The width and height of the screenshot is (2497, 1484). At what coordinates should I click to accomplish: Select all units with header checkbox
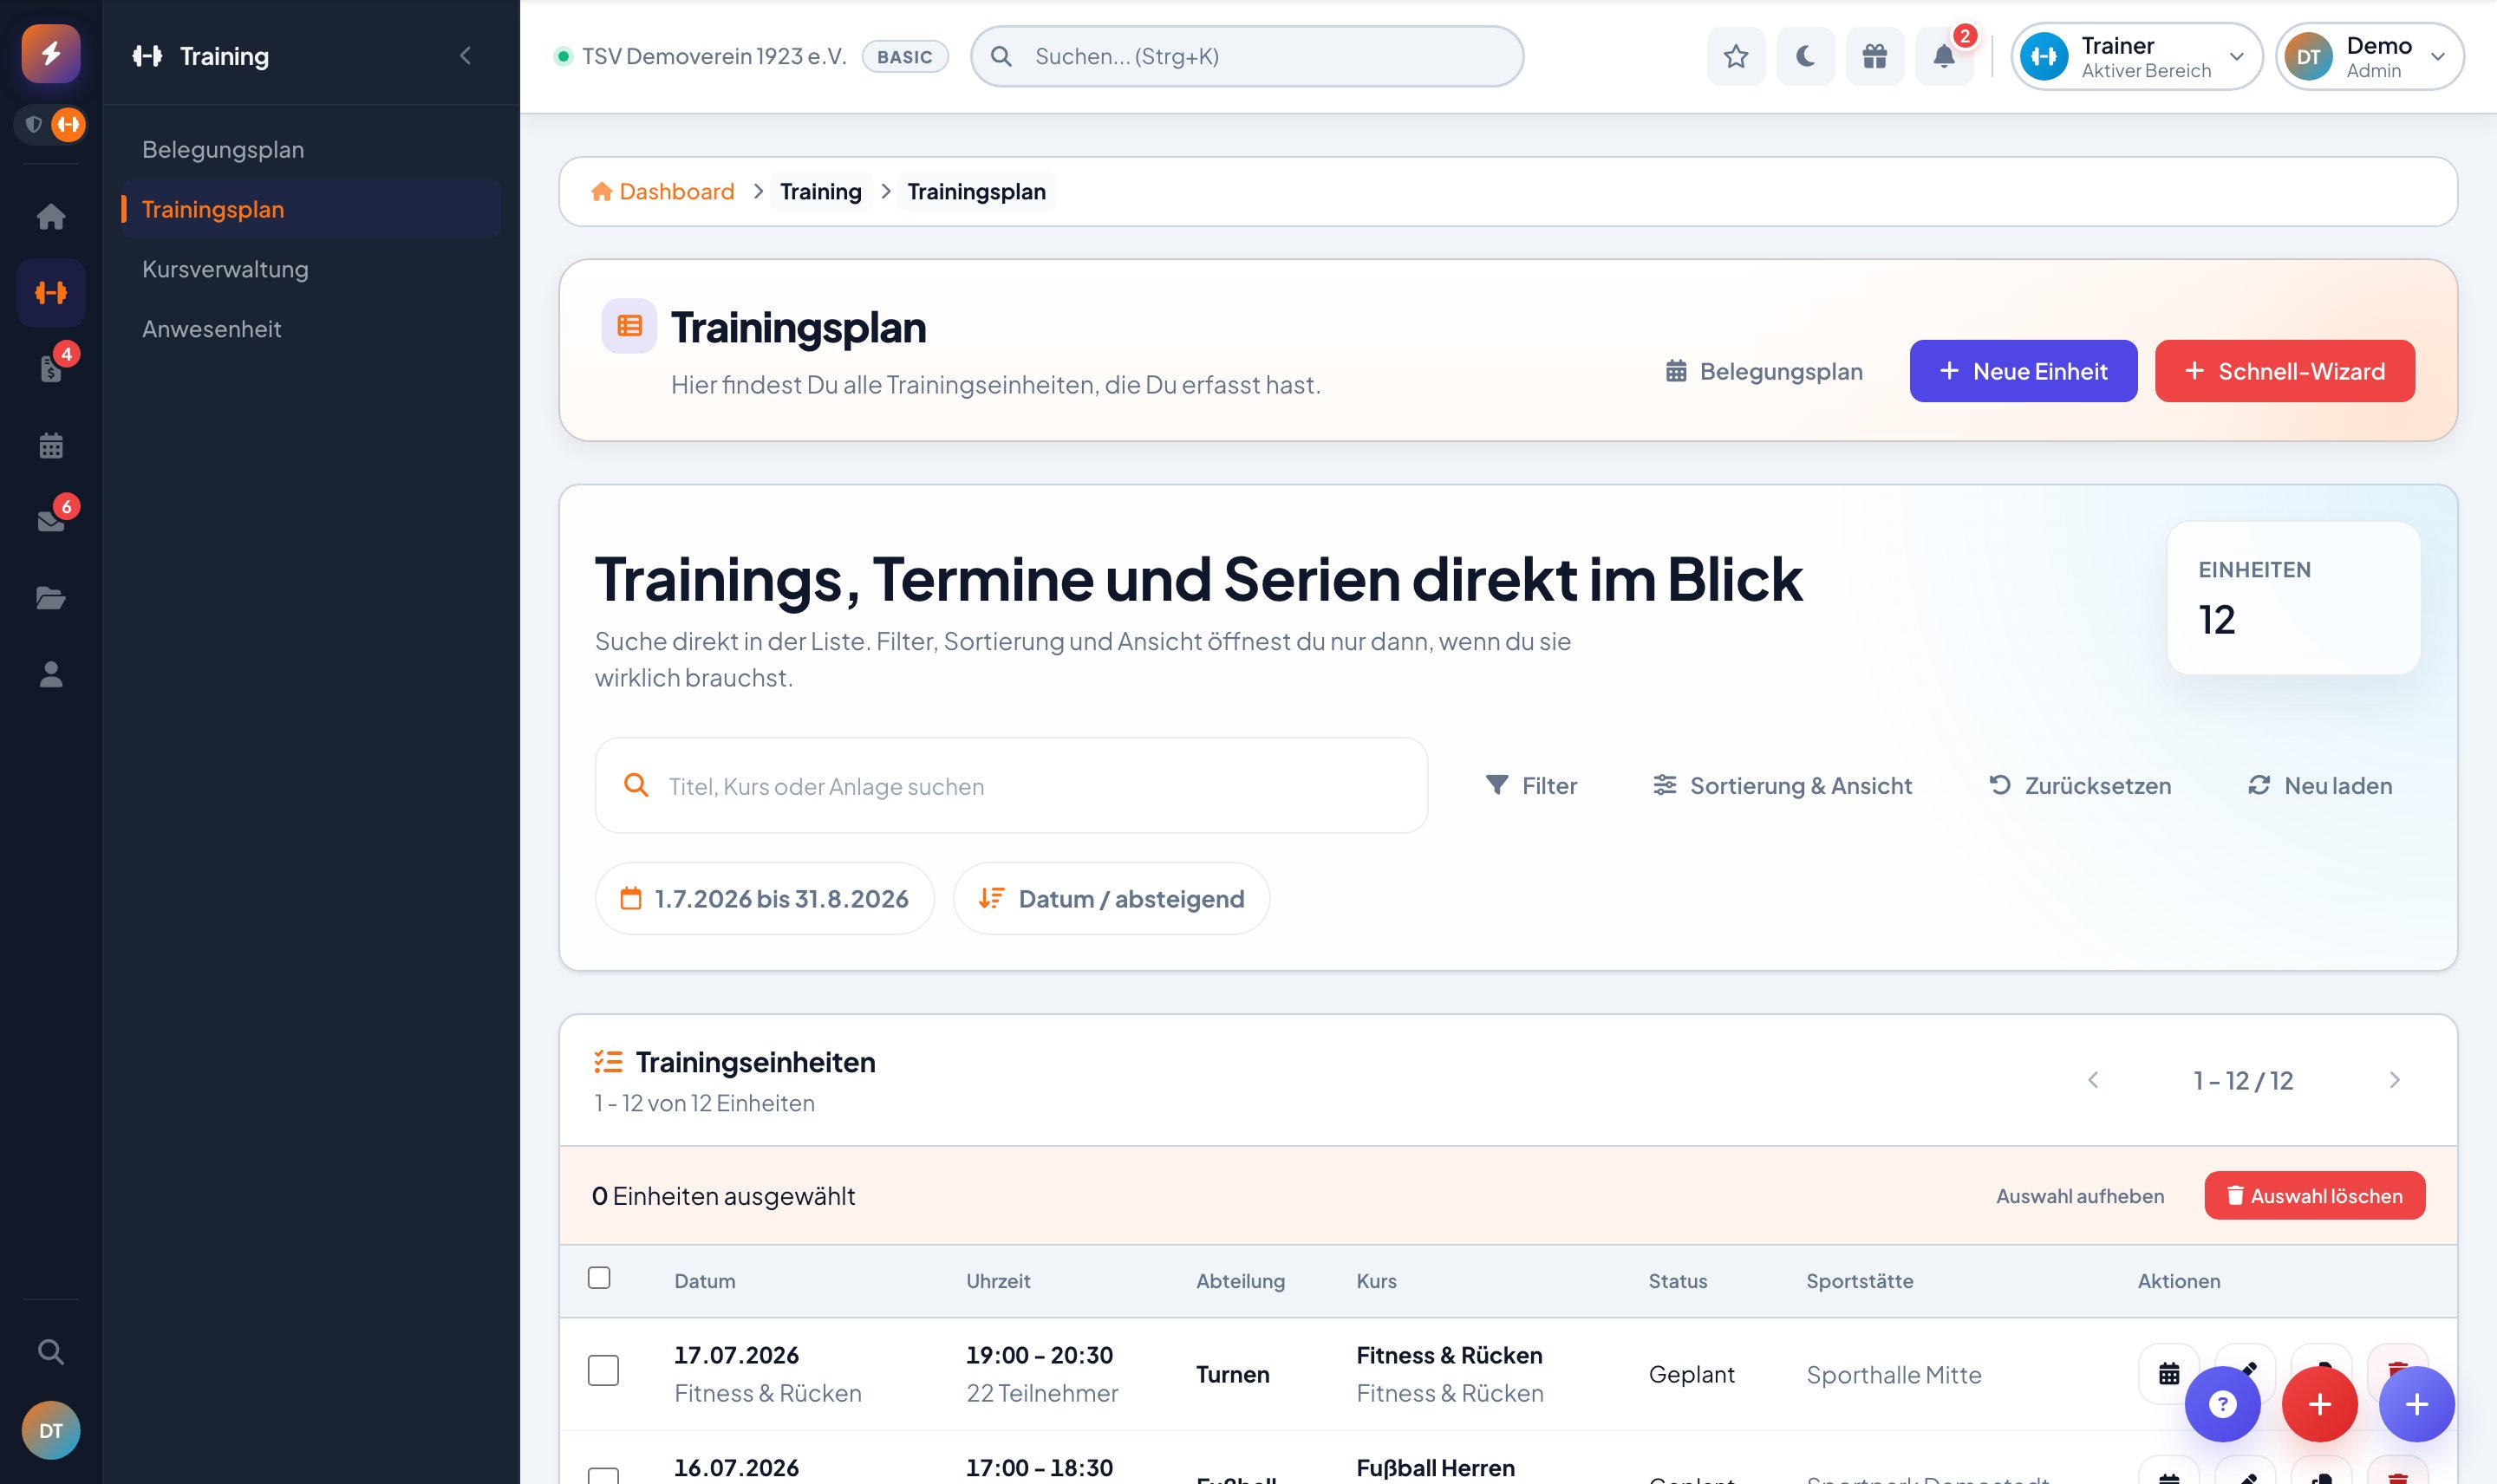click(599, 1278)
